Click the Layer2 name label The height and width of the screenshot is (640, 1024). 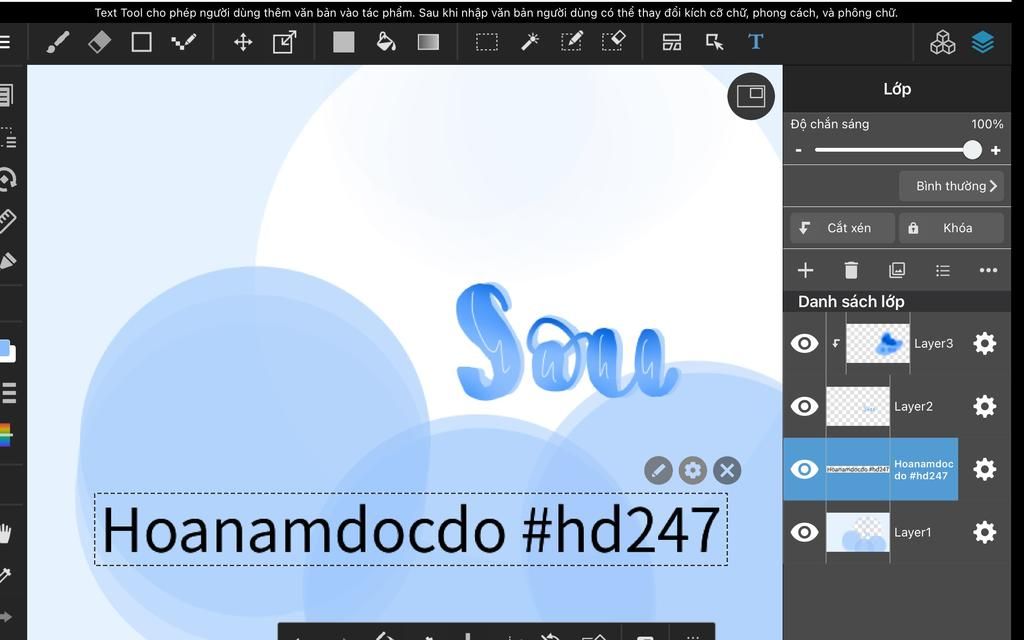coord(913,406)
